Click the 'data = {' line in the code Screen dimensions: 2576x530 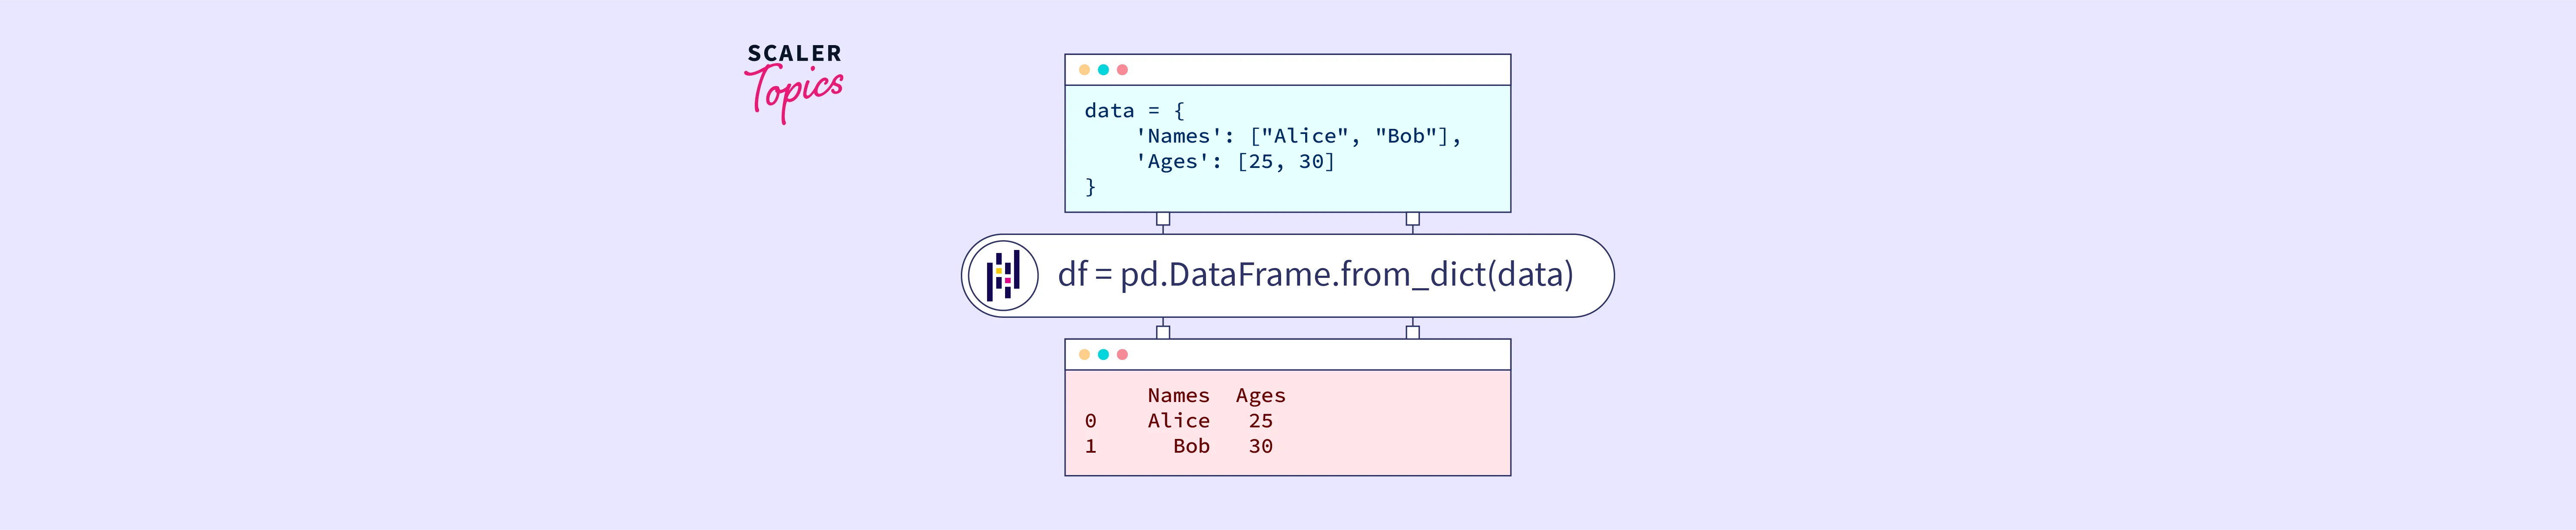click(1134, 111)
